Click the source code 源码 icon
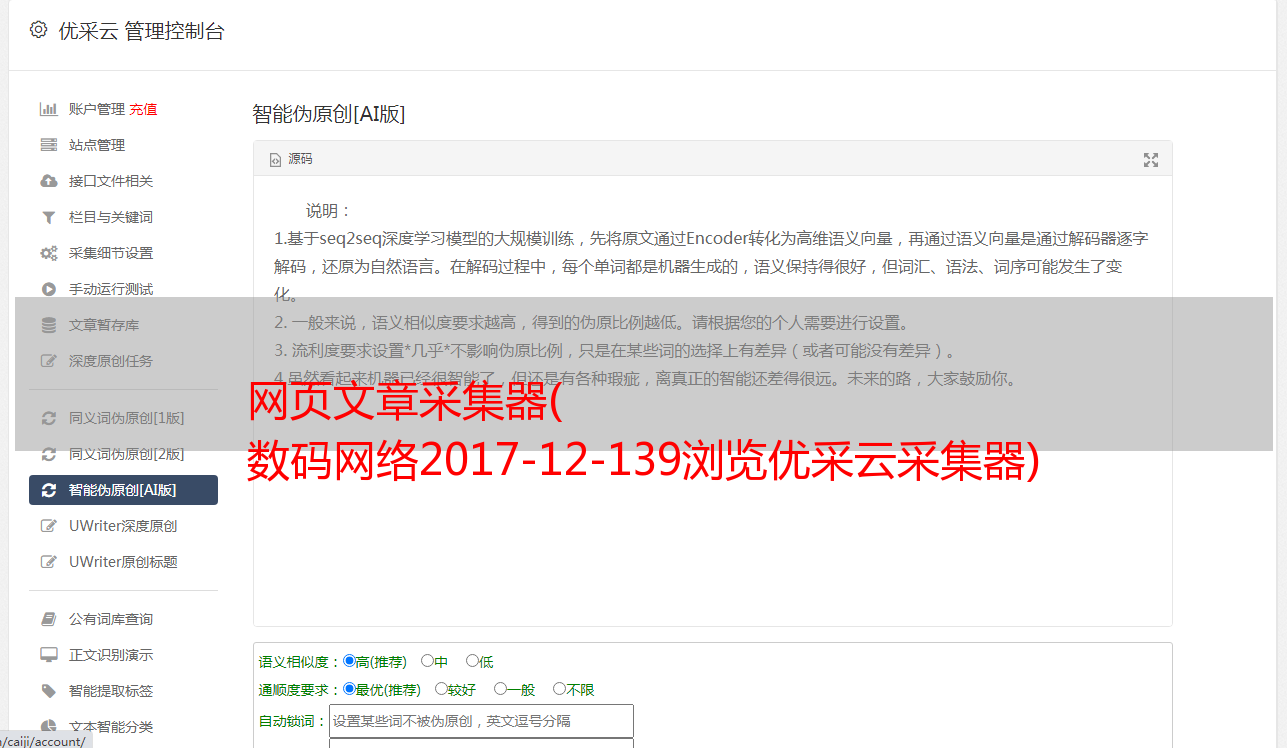1287x748 pixels. (276, 160)
